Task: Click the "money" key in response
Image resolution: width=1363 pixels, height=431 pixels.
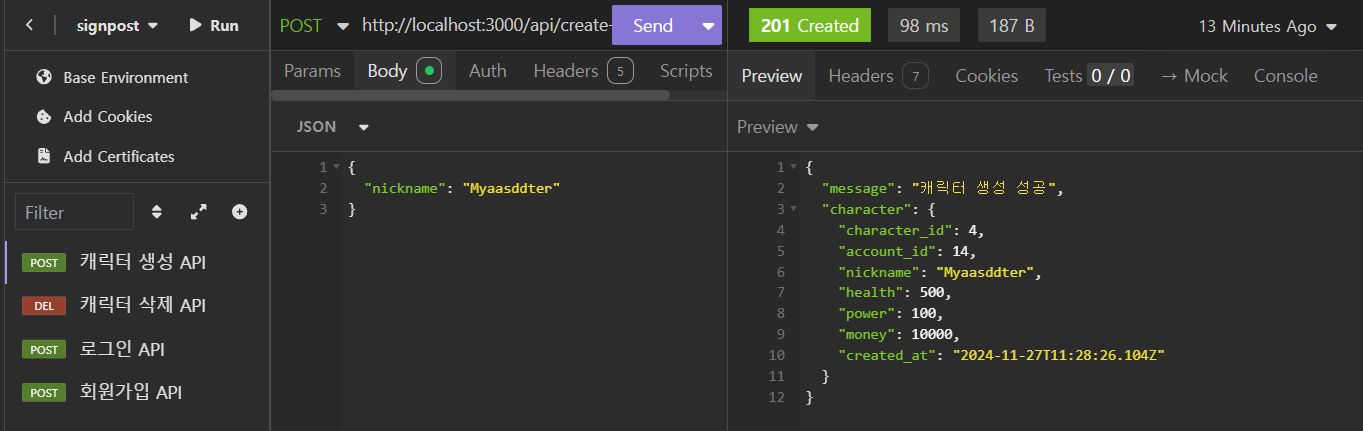Action: point(867,335)
